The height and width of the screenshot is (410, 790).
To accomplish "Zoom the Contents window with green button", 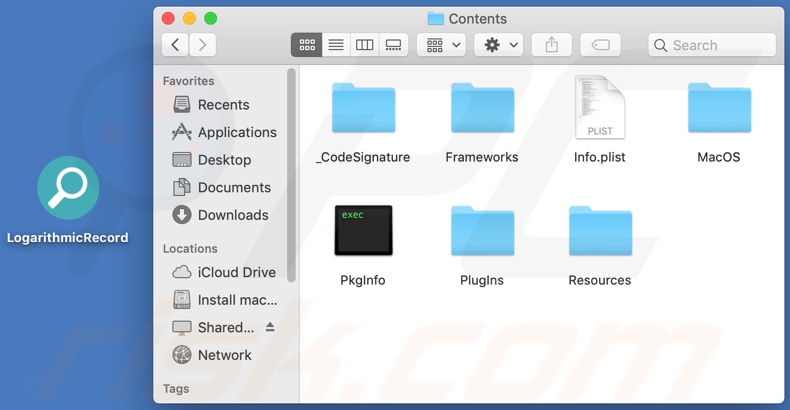I will tap(211, 19).
